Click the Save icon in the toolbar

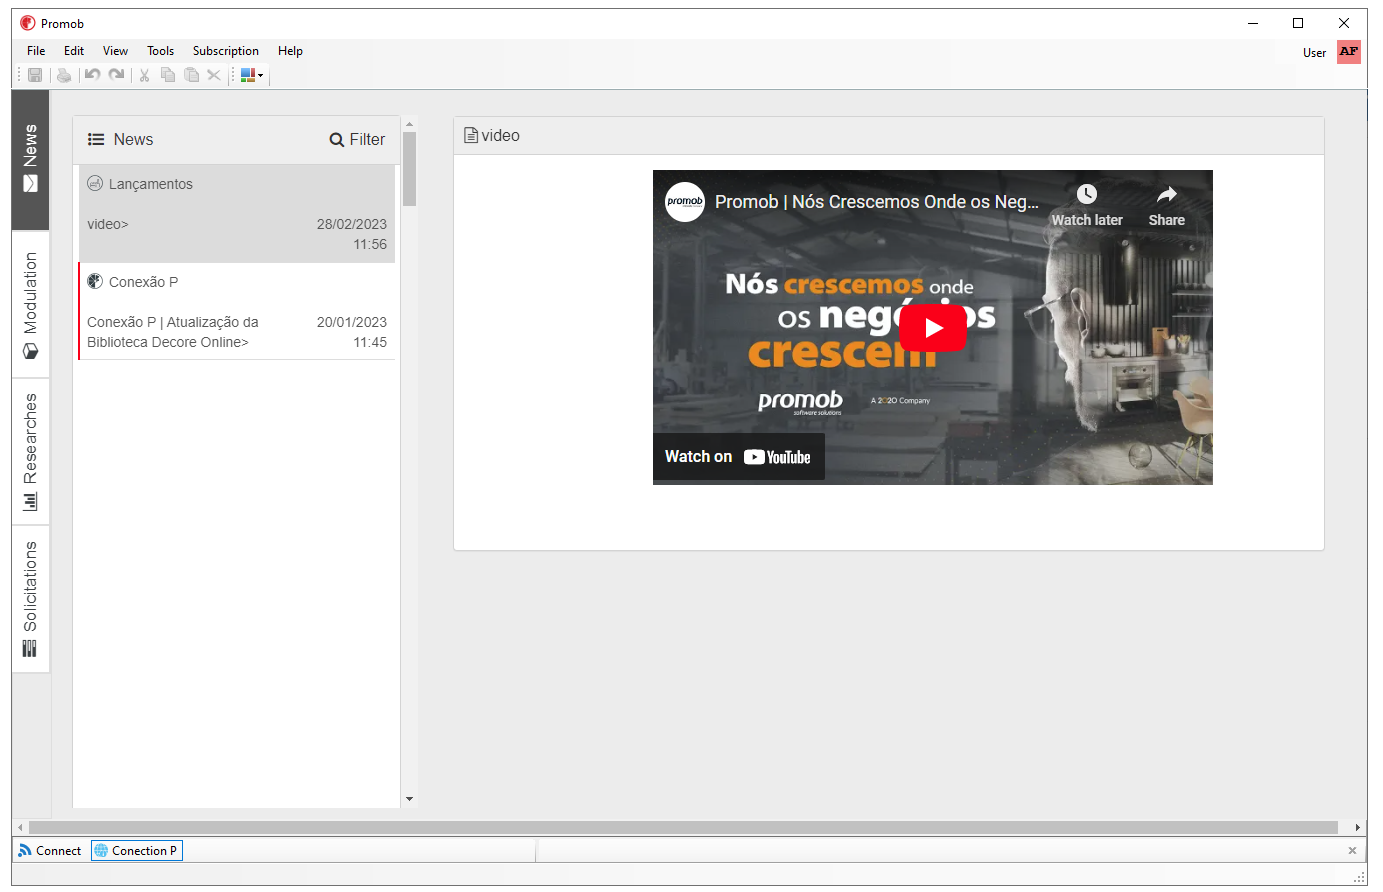click(35, 75)
